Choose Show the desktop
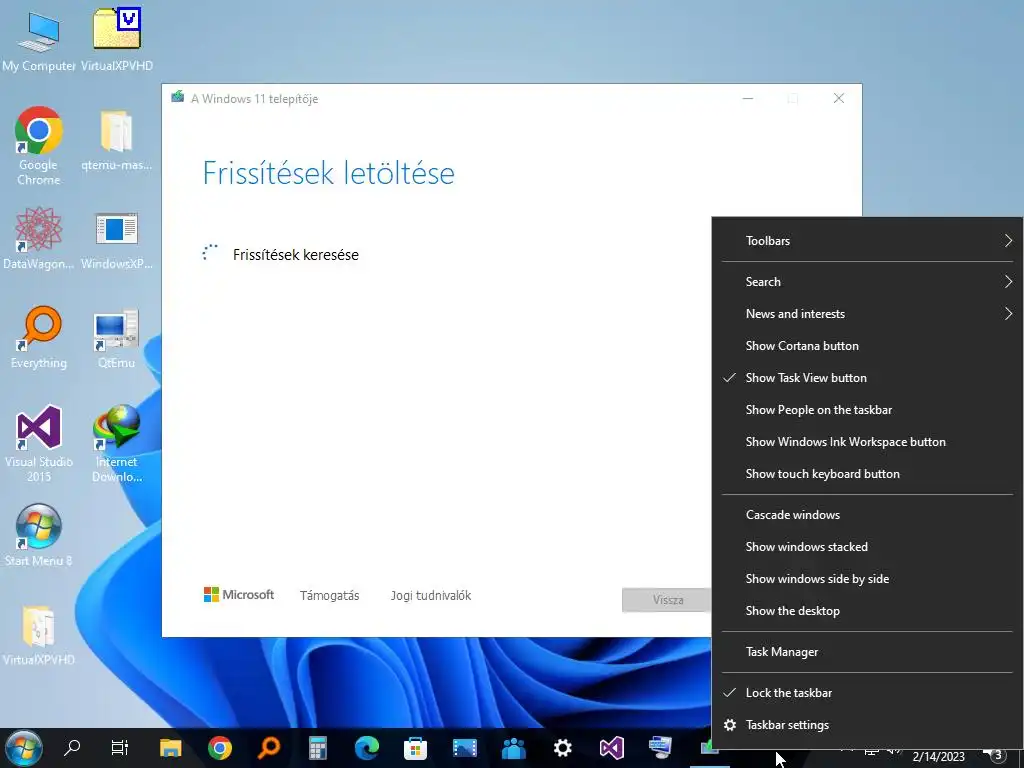This screenshot has width=1024, height=768. click(867, 611)
